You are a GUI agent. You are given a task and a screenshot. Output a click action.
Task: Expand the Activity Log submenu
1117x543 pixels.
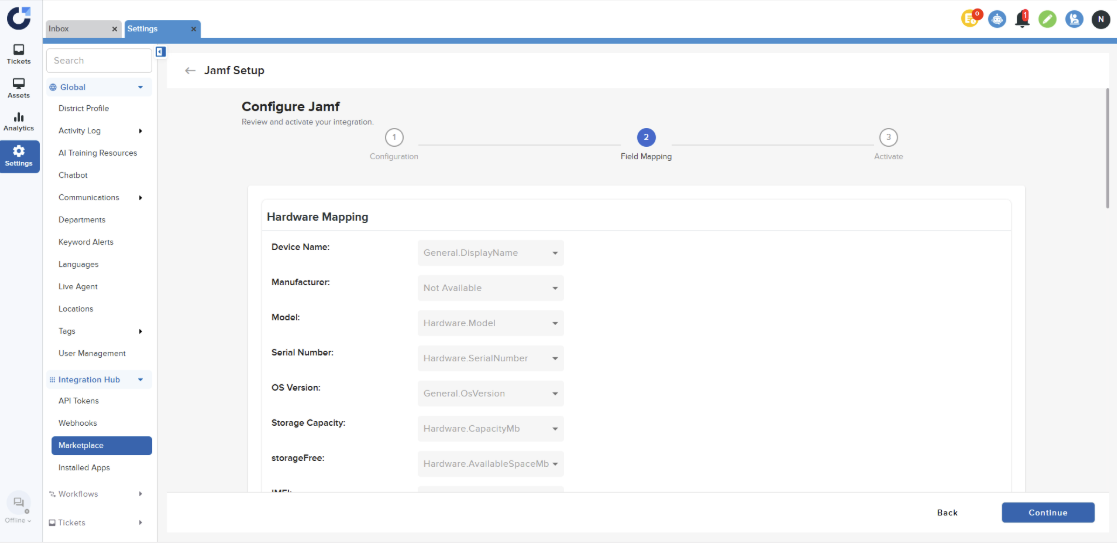140,131
